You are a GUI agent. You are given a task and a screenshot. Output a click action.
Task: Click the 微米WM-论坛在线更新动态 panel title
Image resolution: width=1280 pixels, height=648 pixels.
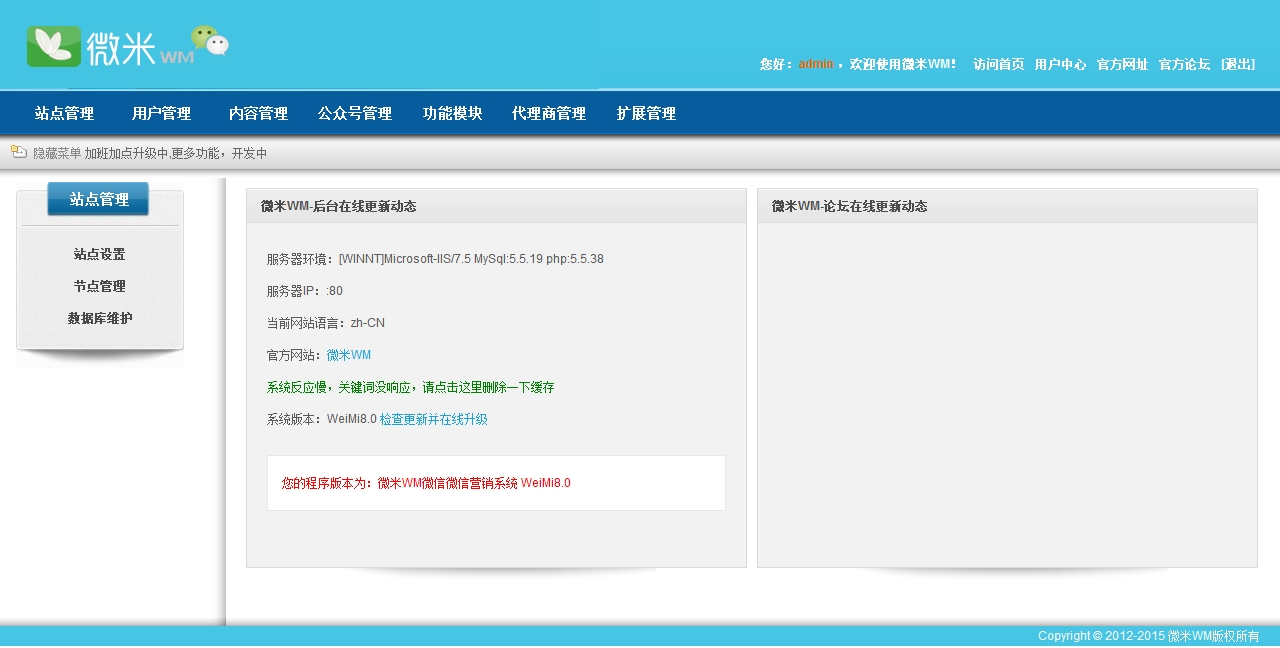[849, 206]
